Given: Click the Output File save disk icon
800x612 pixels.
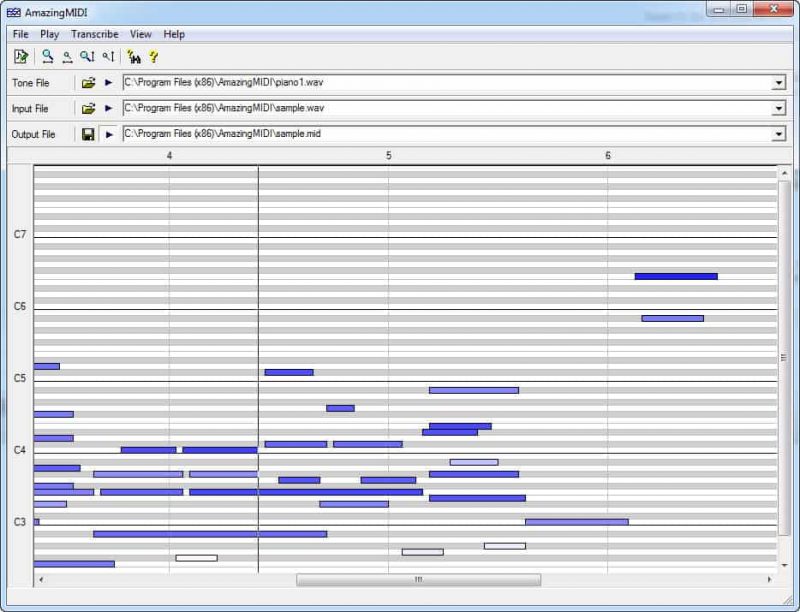Looking at the screenshot, I should click(88, 134).
